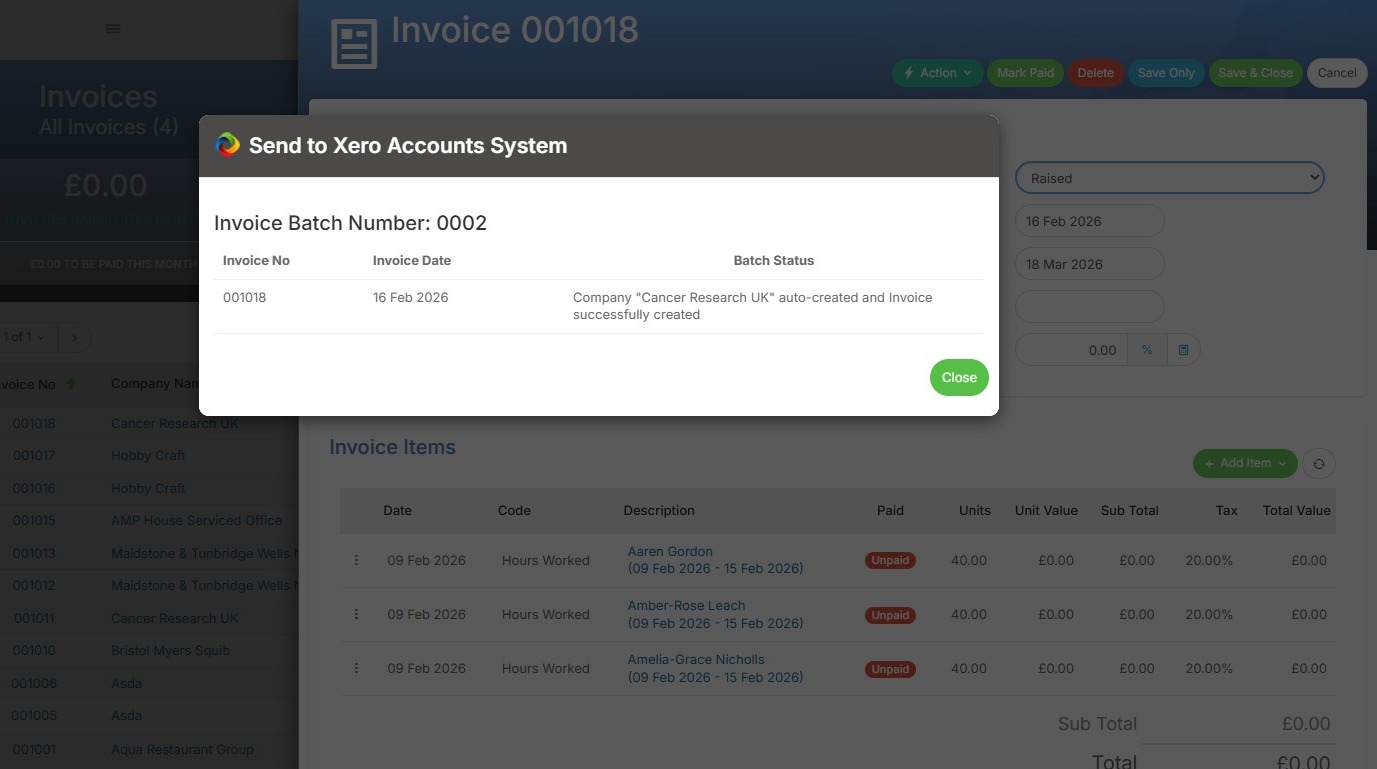1377x769 pixels.
Task: Click Aqua Restaurant Group company name
Action: 182,750
